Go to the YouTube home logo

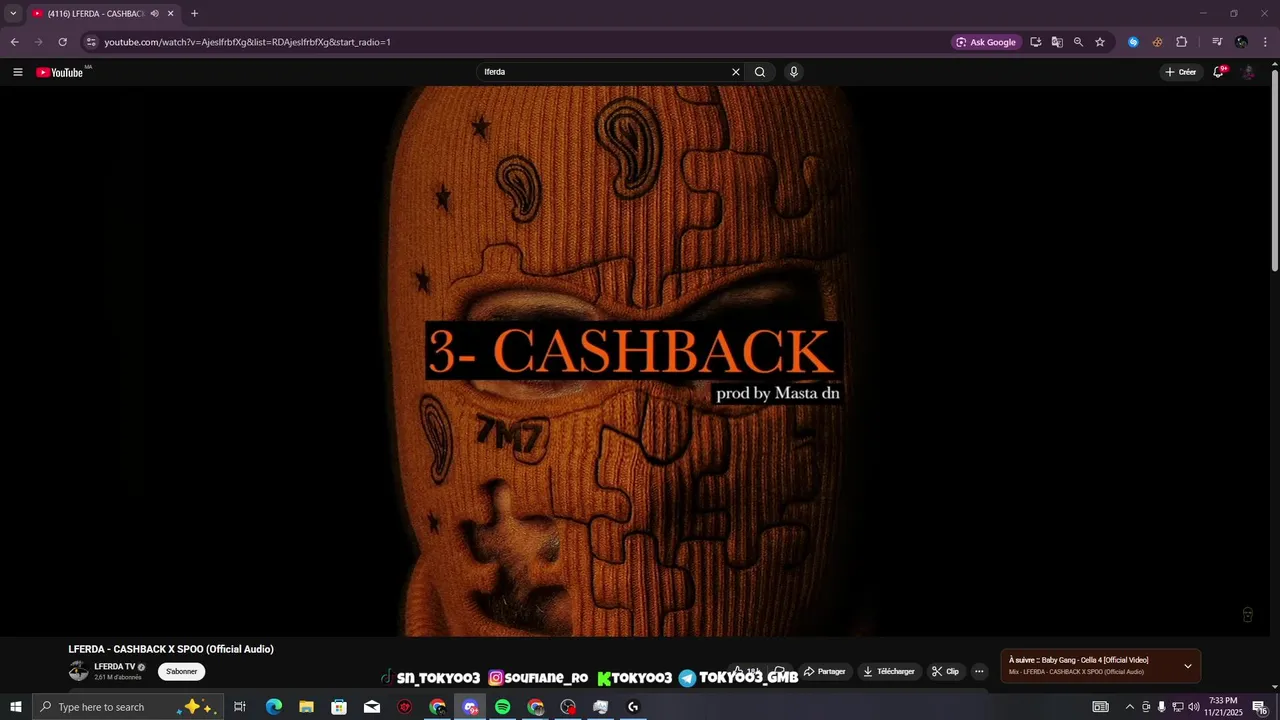[x=60, y=72]
